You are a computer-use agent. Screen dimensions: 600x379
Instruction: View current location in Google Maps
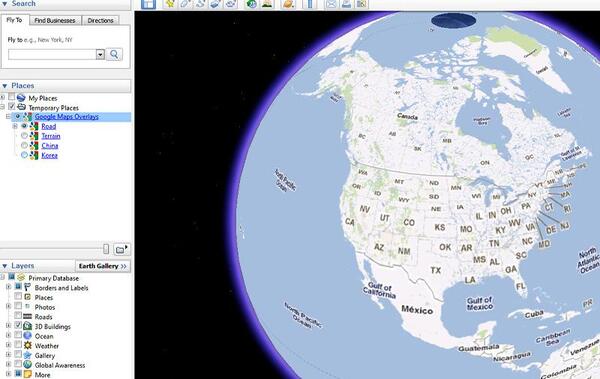pyautogui.click(x=361, y=4)
